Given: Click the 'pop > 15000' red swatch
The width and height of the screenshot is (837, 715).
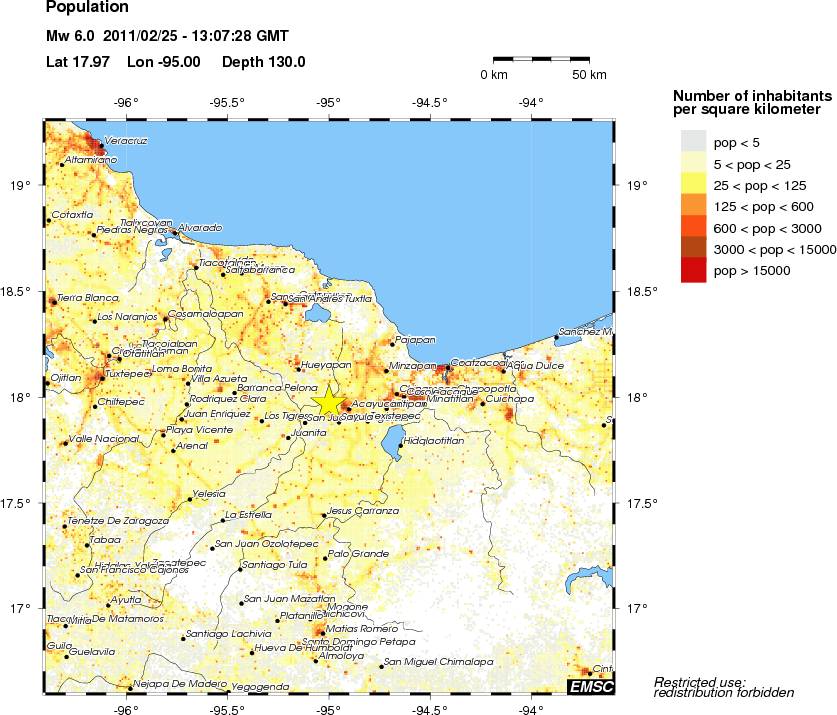Looking at the screenshot, I should tap(694, 270).
